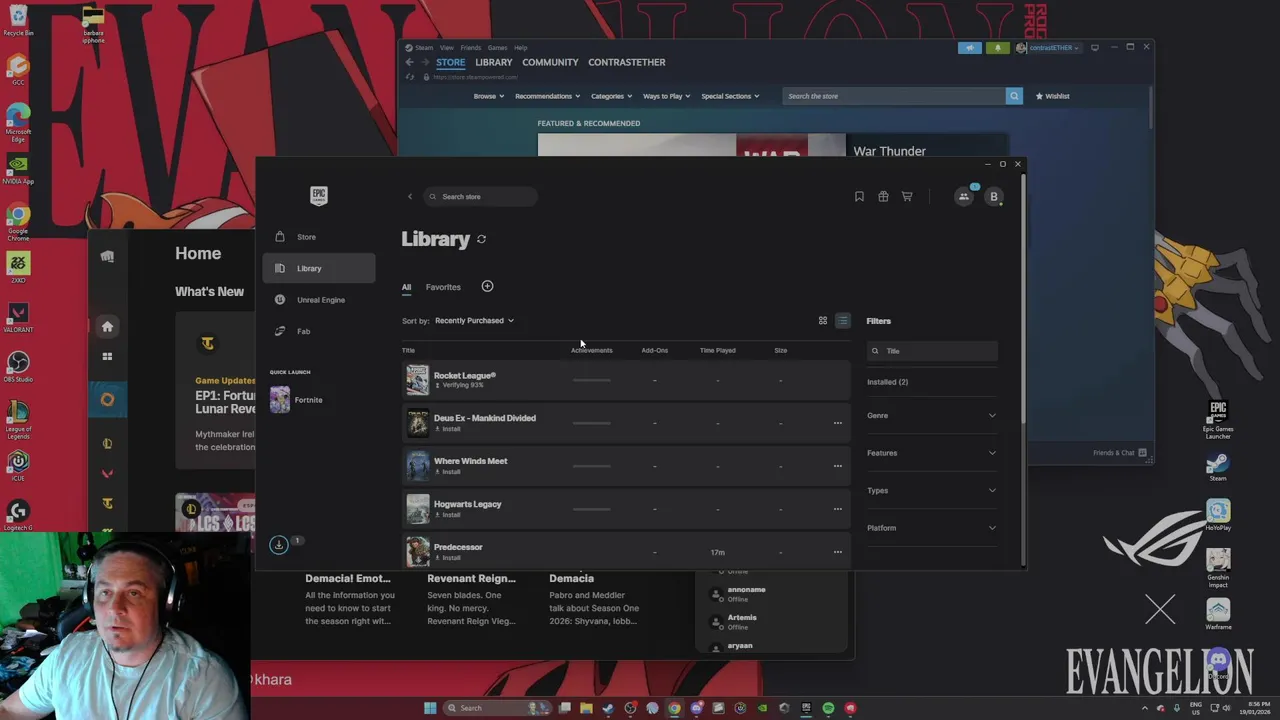
Task: Click Steam store search magnifier button
Action: (1014, 96)
